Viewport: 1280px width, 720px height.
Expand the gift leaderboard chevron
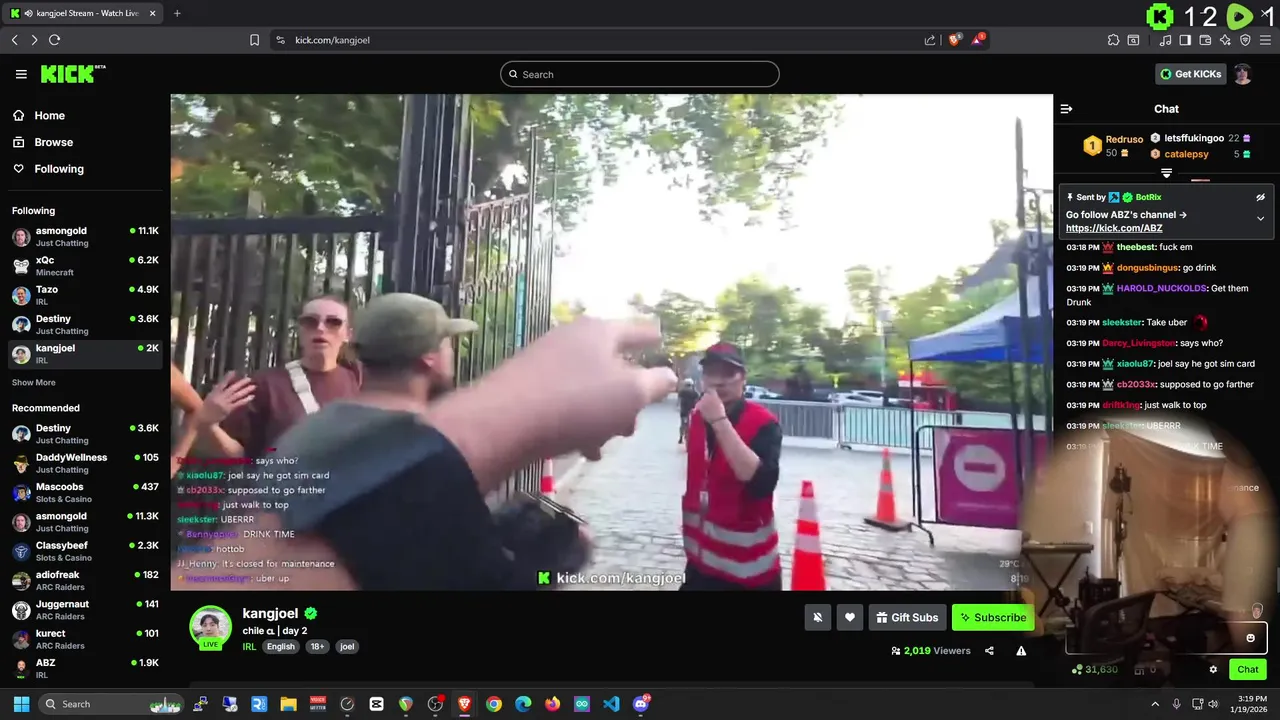click(x=1166, y=173)
